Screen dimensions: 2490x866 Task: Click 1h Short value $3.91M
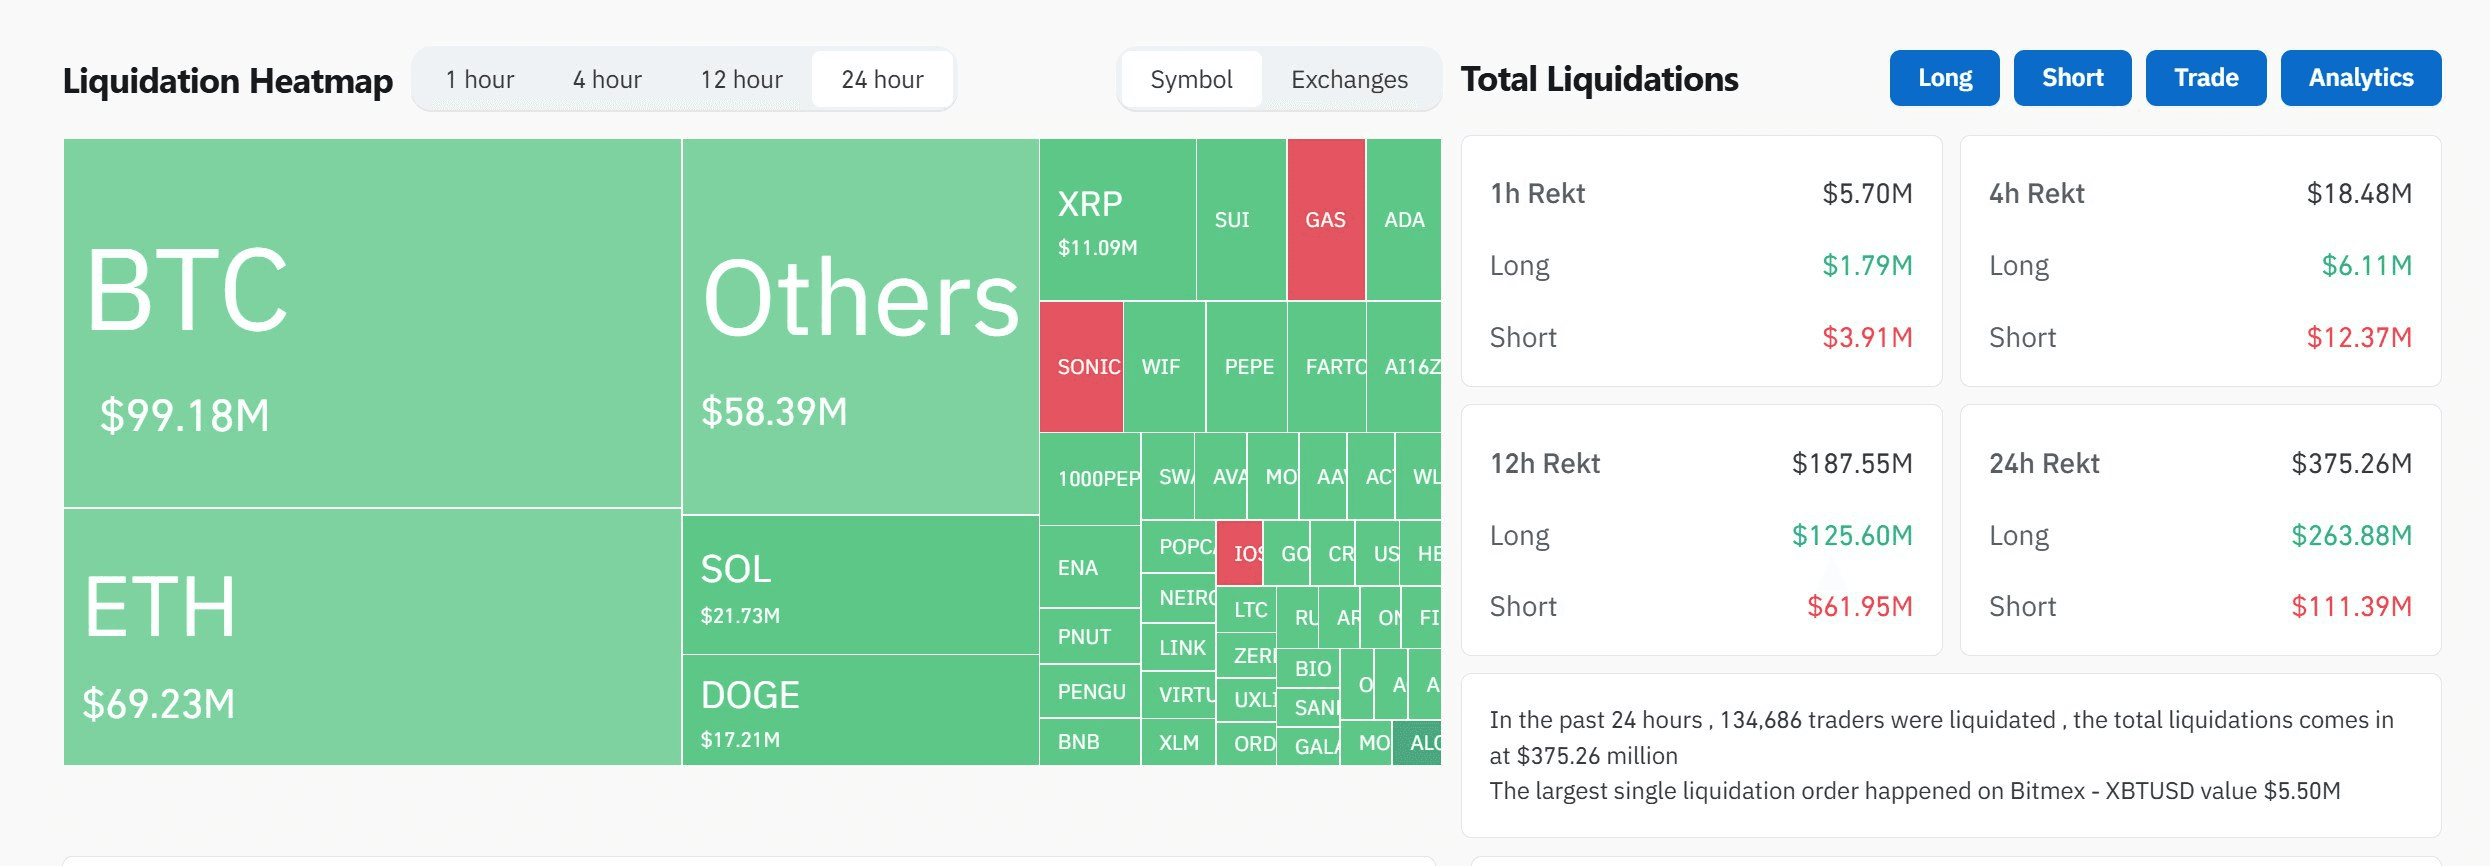[1867, 338]
